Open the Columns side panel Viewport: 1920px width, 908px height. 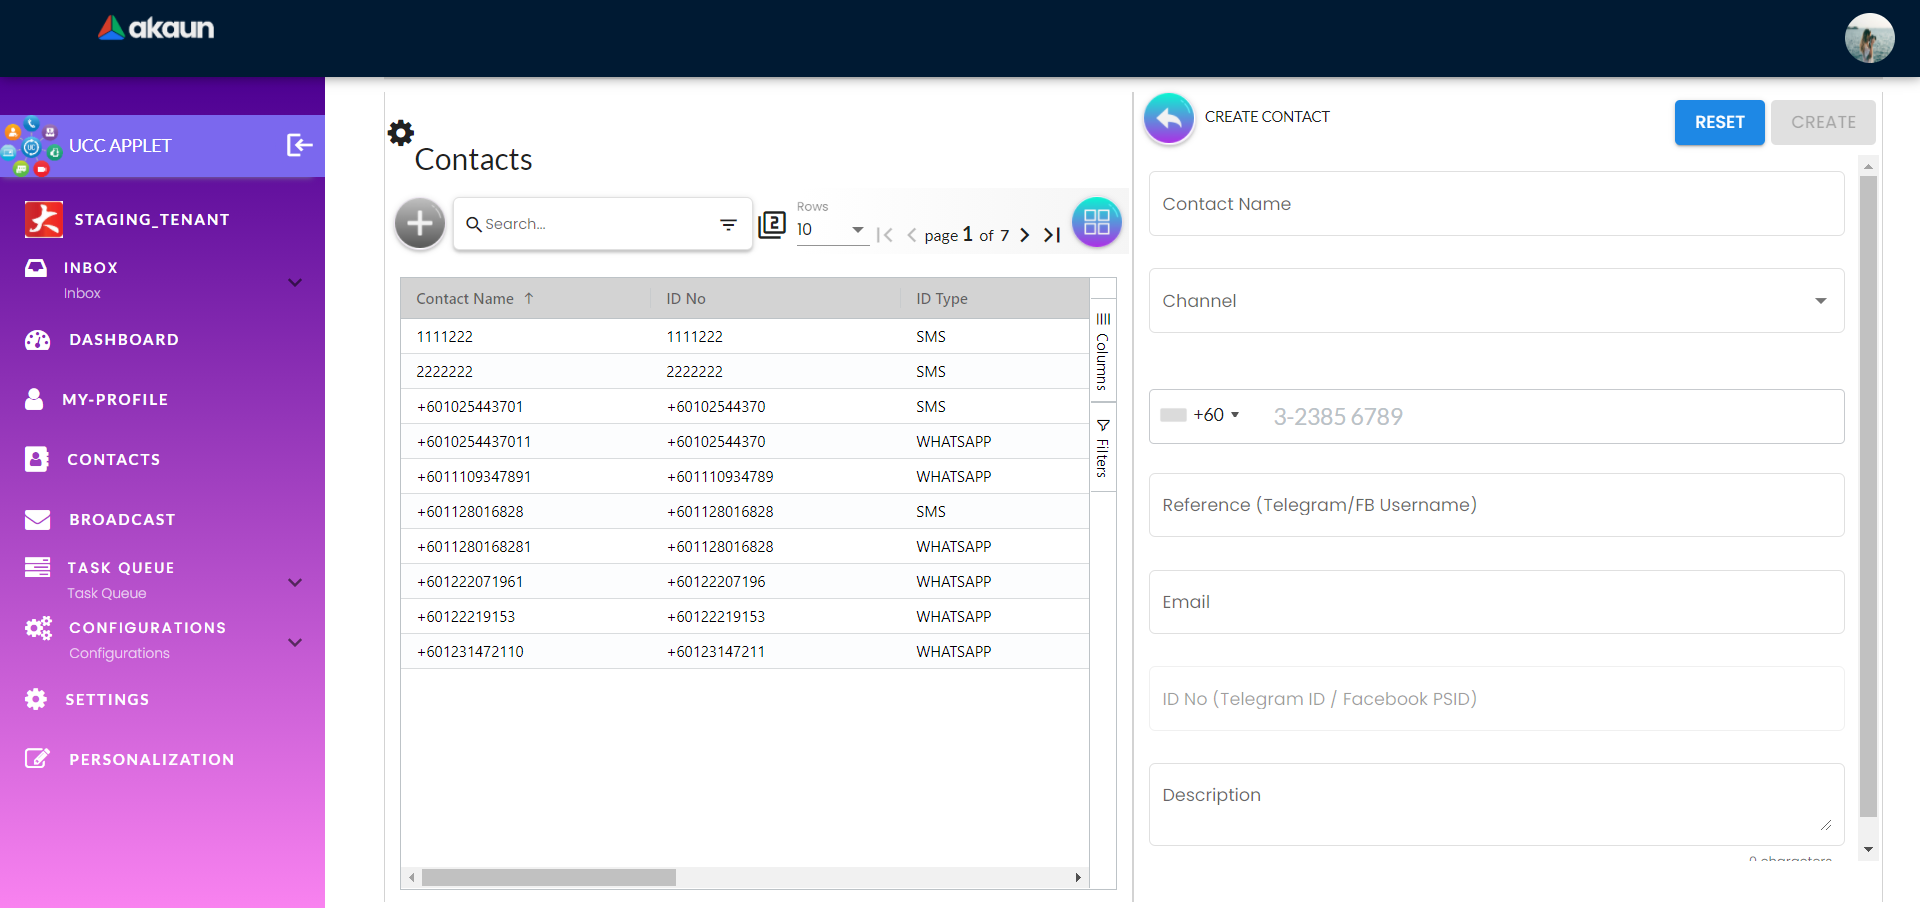point(1102,351)
